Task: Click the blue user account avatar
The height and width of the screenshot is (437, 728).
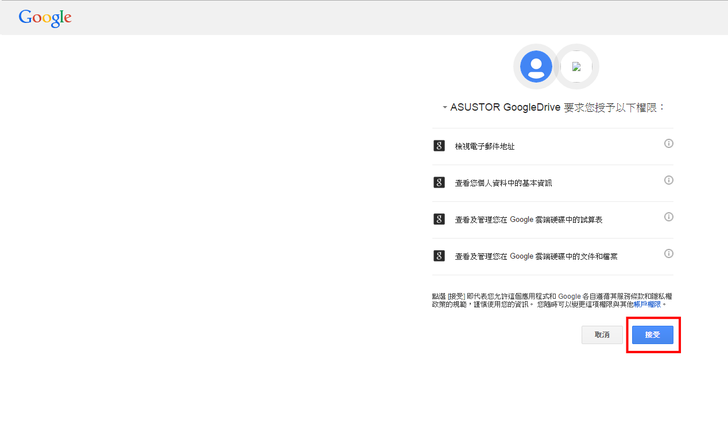Action: pyautogui.click(x=536, y=66)
